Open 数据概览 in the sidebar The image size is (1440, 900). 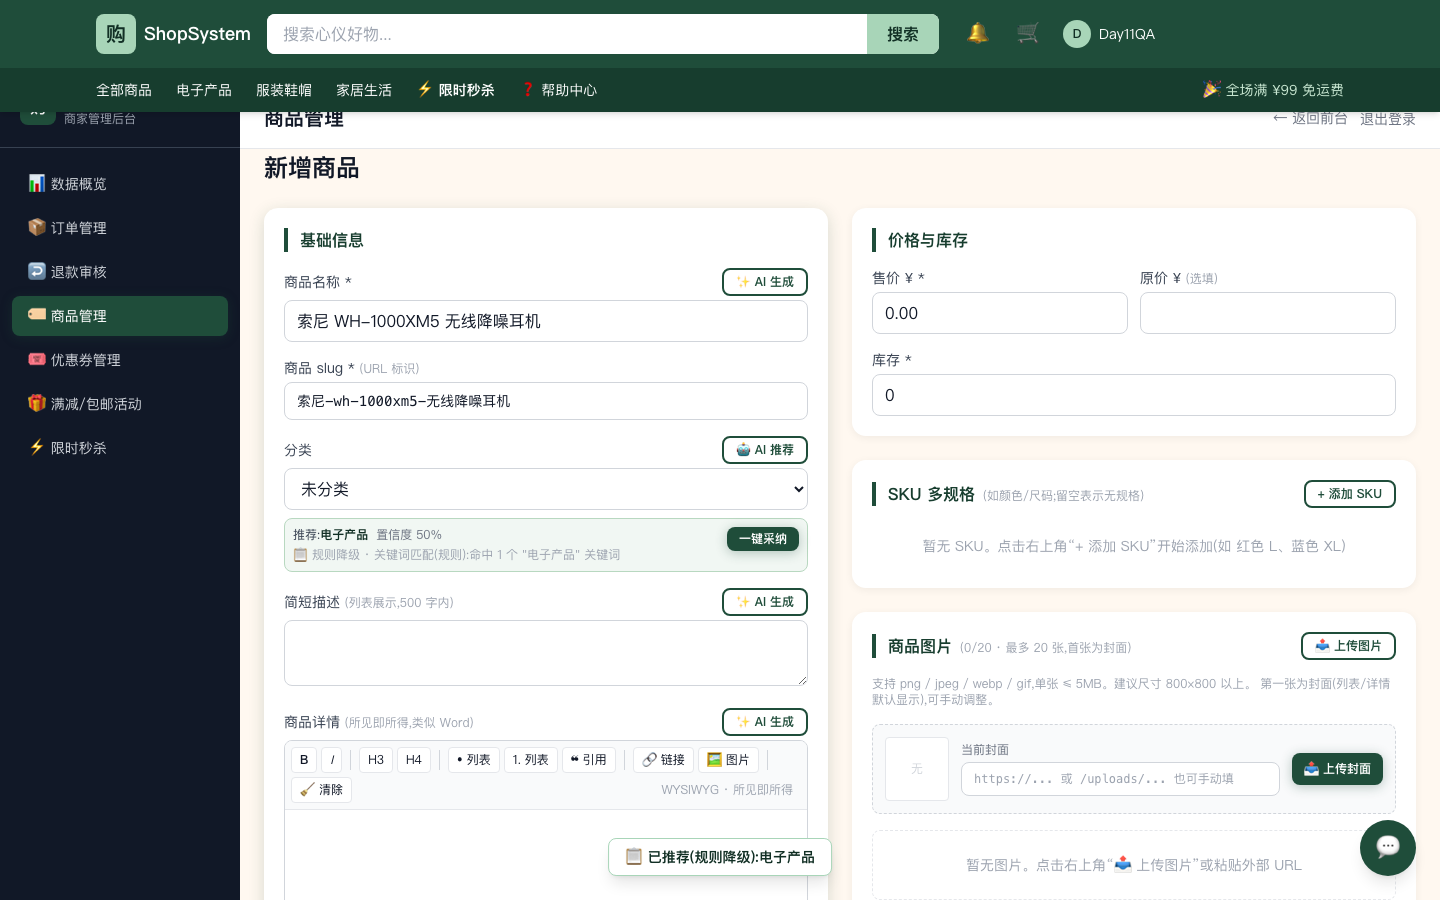pyautogui.click(x=120, y=184)
